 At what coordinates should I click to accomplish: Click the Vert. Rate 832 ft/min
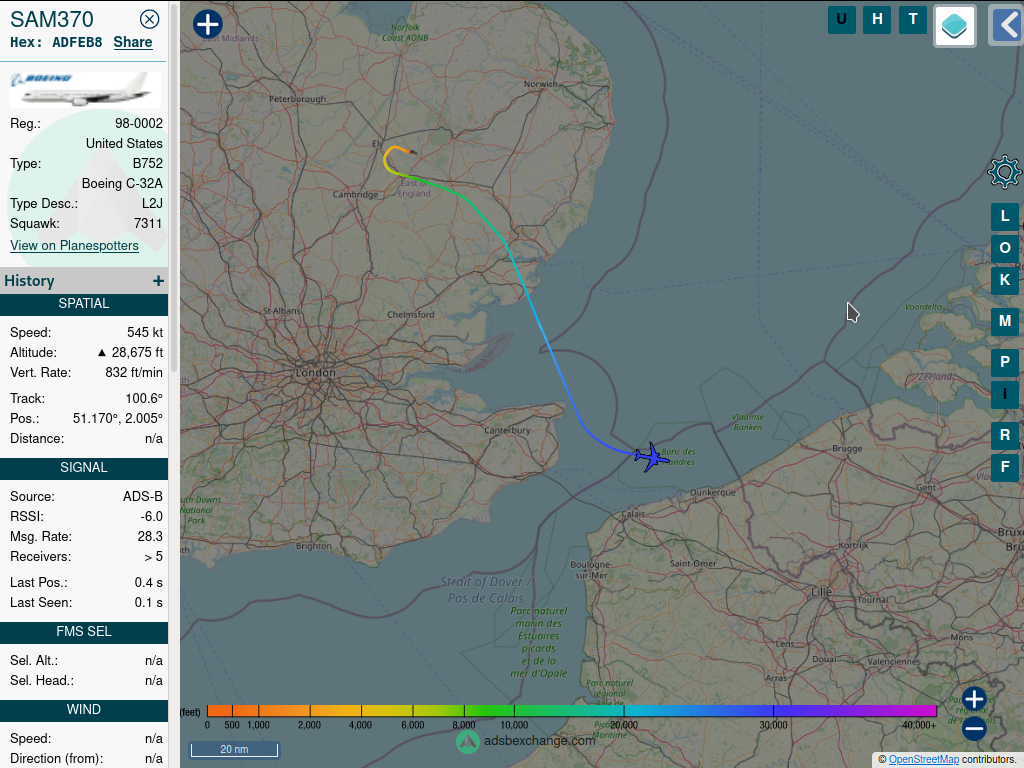(x=134, y=373)
